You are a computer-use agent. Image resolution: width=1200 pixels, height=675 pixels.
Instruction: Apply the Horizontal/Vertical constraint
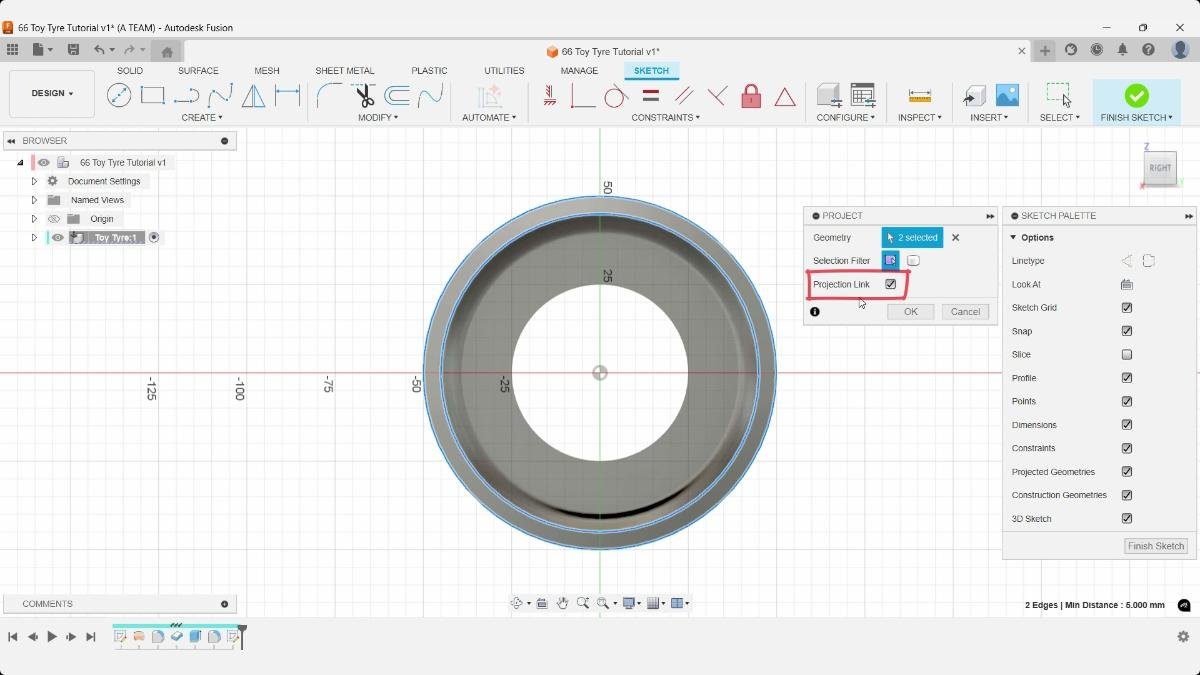point(549,96)
